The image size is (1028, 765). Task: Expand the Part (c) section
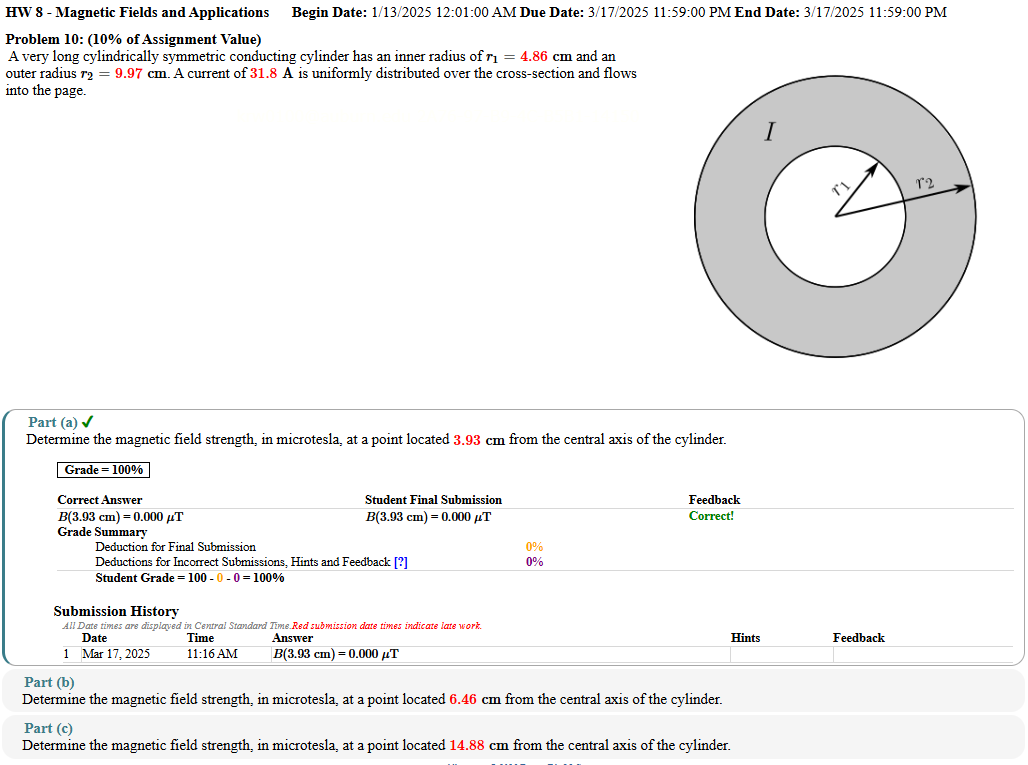point(50,728)
